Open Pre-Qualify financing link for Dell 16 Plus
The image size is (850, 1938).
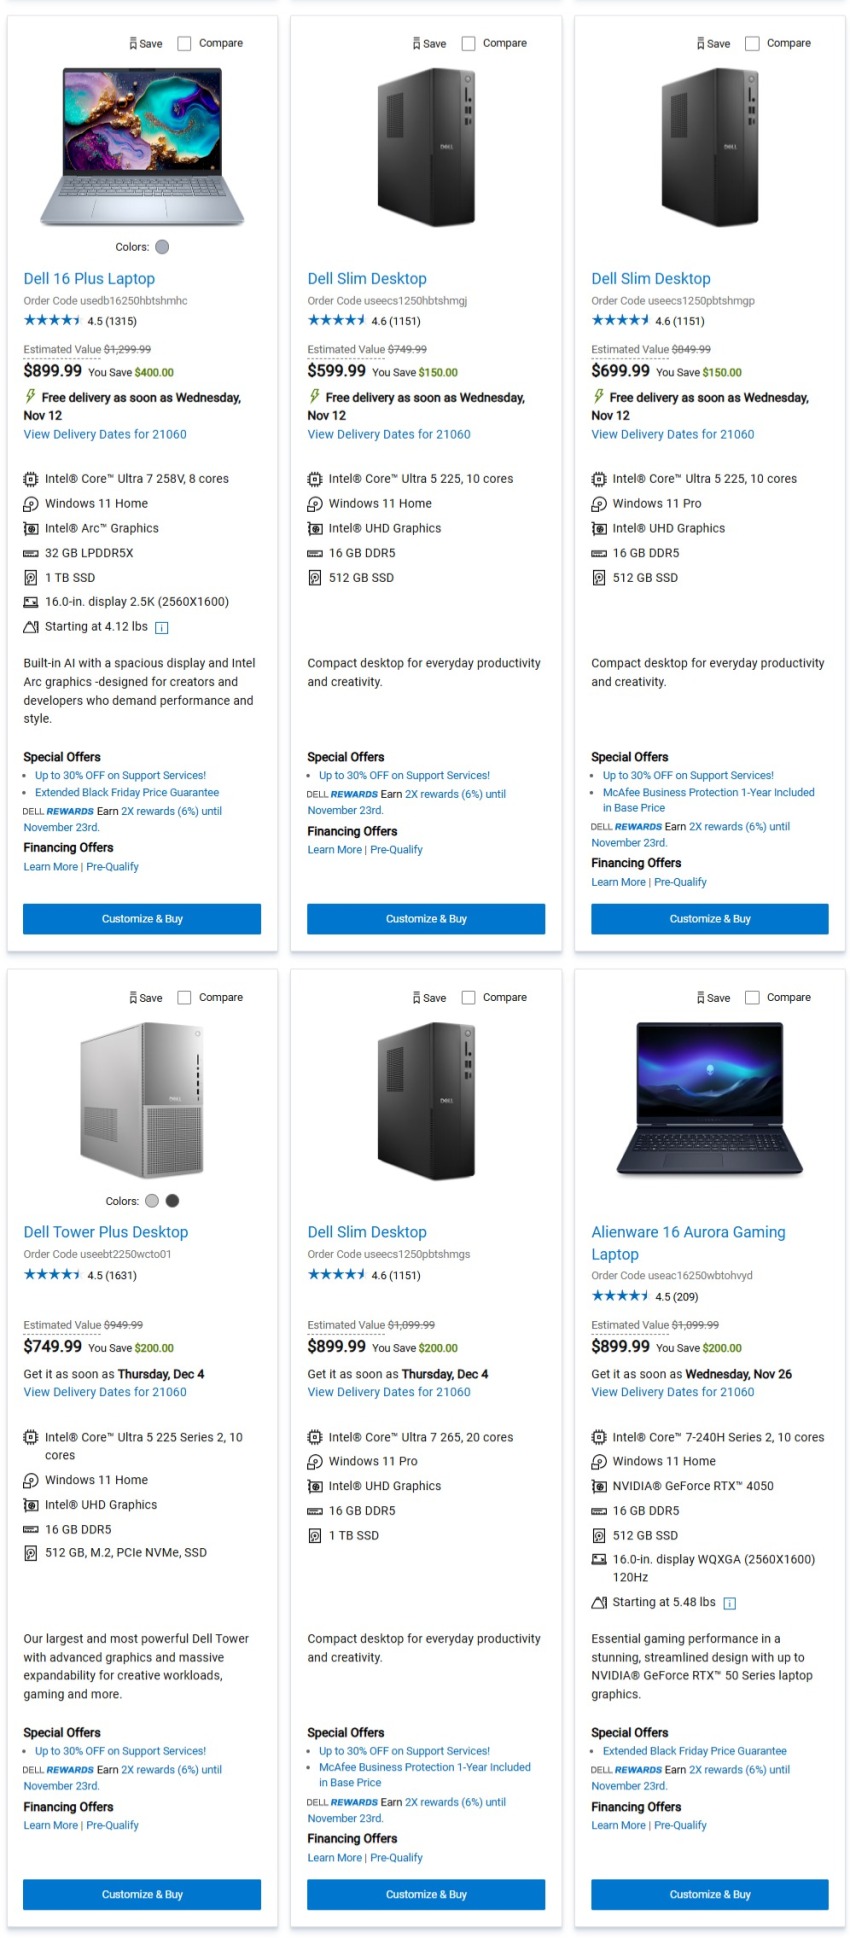pyautogui.click(x=112, y=867)
